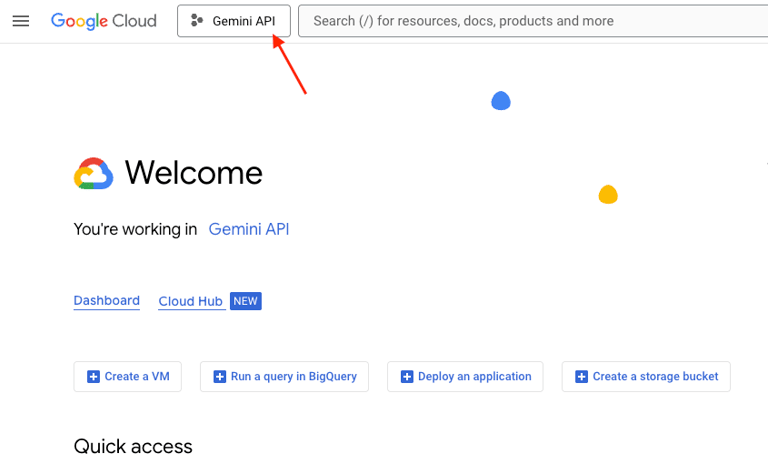Click the 'You're working in' text
Screen dimensions: 768x464
[x=135, y=229]
